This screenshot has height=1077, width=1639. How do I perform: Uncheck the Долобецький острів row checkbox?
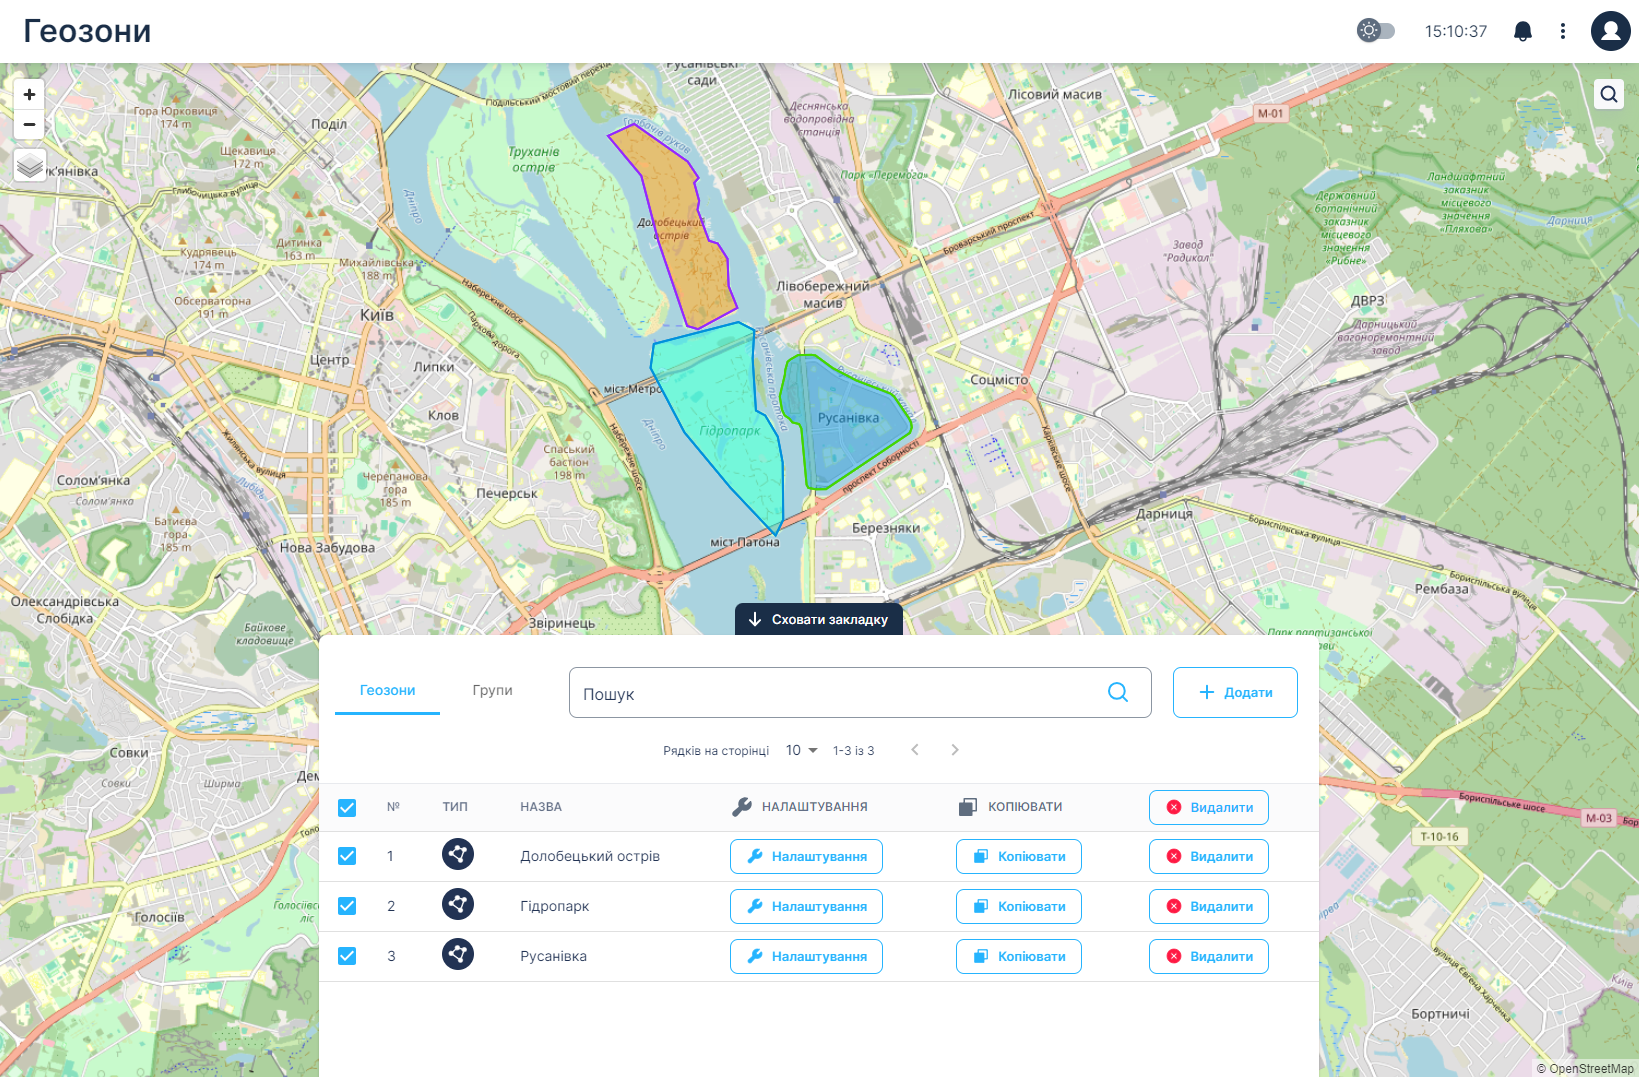pyautogui.click(x=347, y=856)
